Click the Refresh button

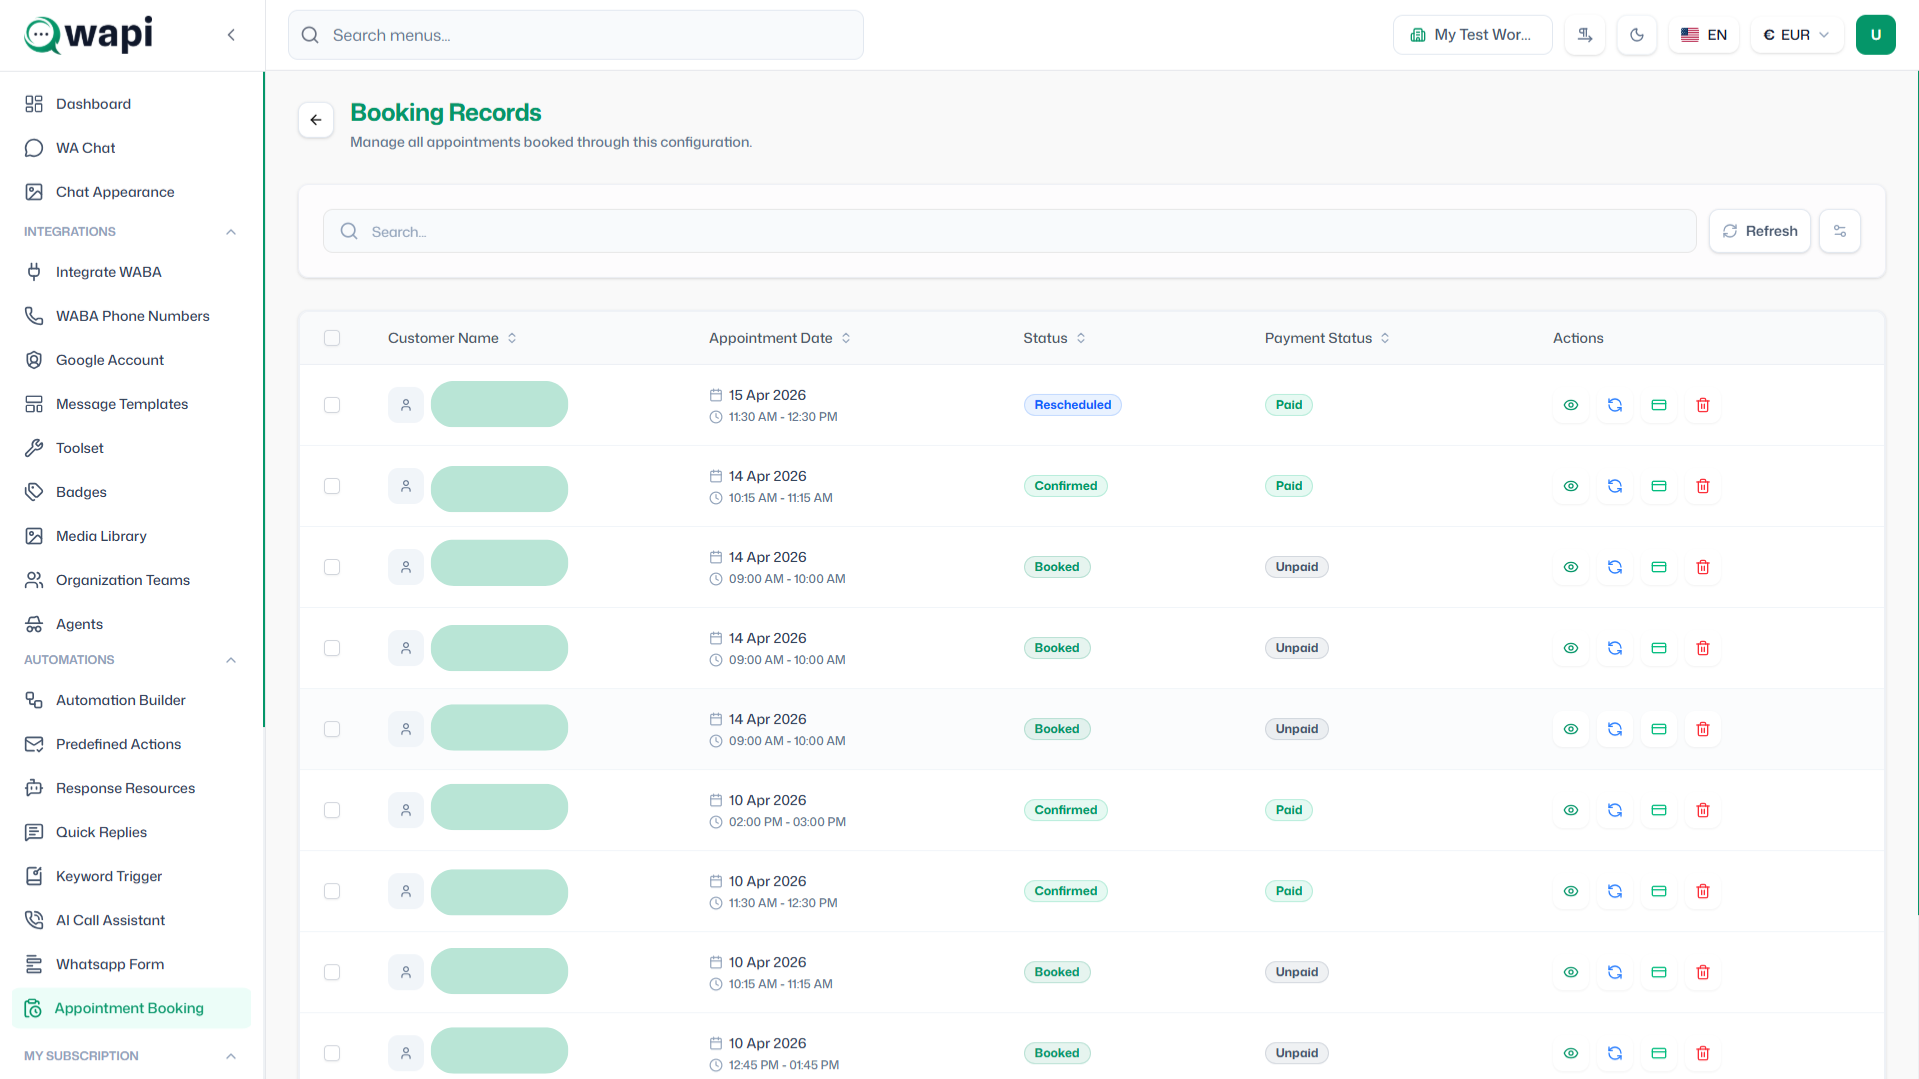[1760, 231]
